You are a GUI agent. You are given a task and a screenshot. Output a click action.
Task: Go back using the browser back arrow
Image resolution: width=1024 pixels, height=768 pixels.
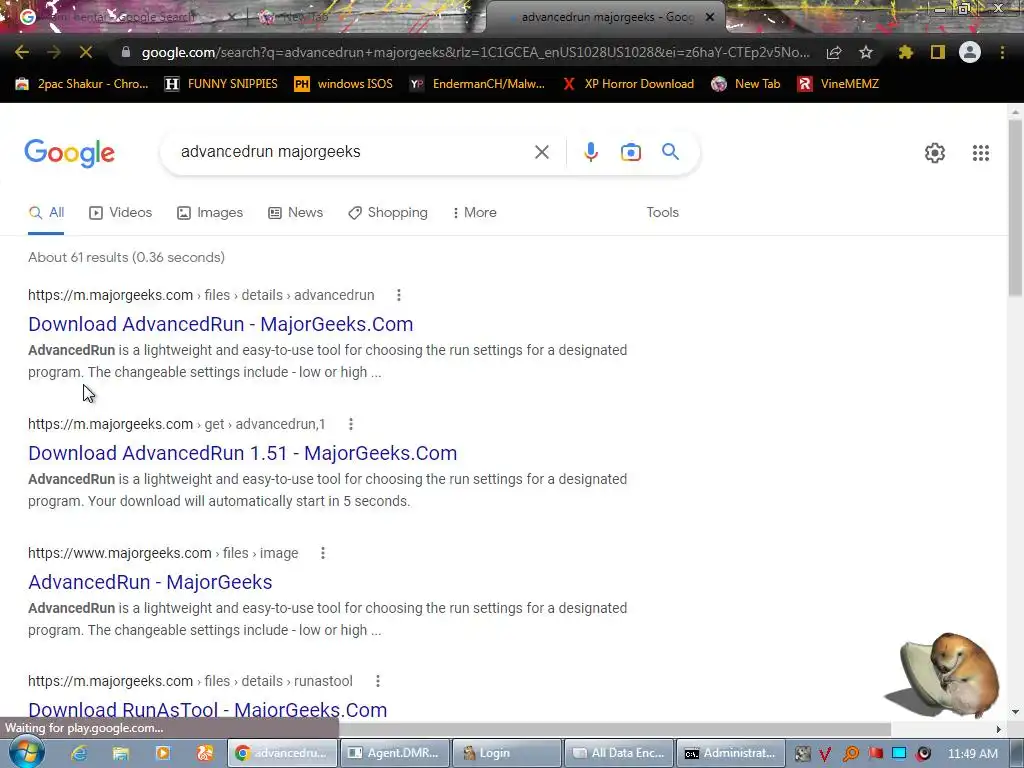(x=22, y=52)
